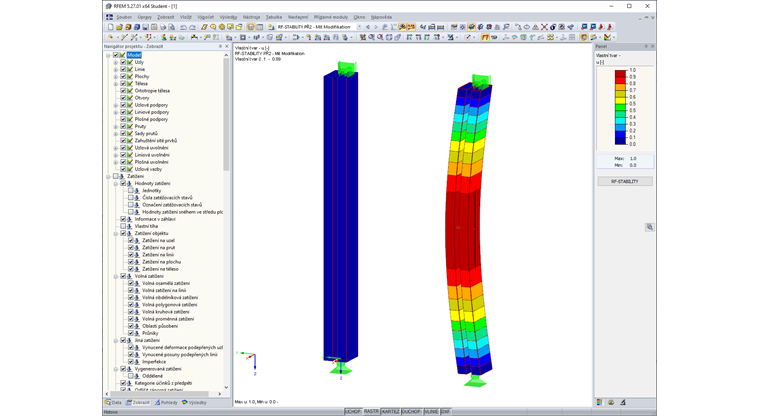760x416 pixels.
Task: Click the RF-STABILITY button in Panel
Action: click(x=625, y=181)
